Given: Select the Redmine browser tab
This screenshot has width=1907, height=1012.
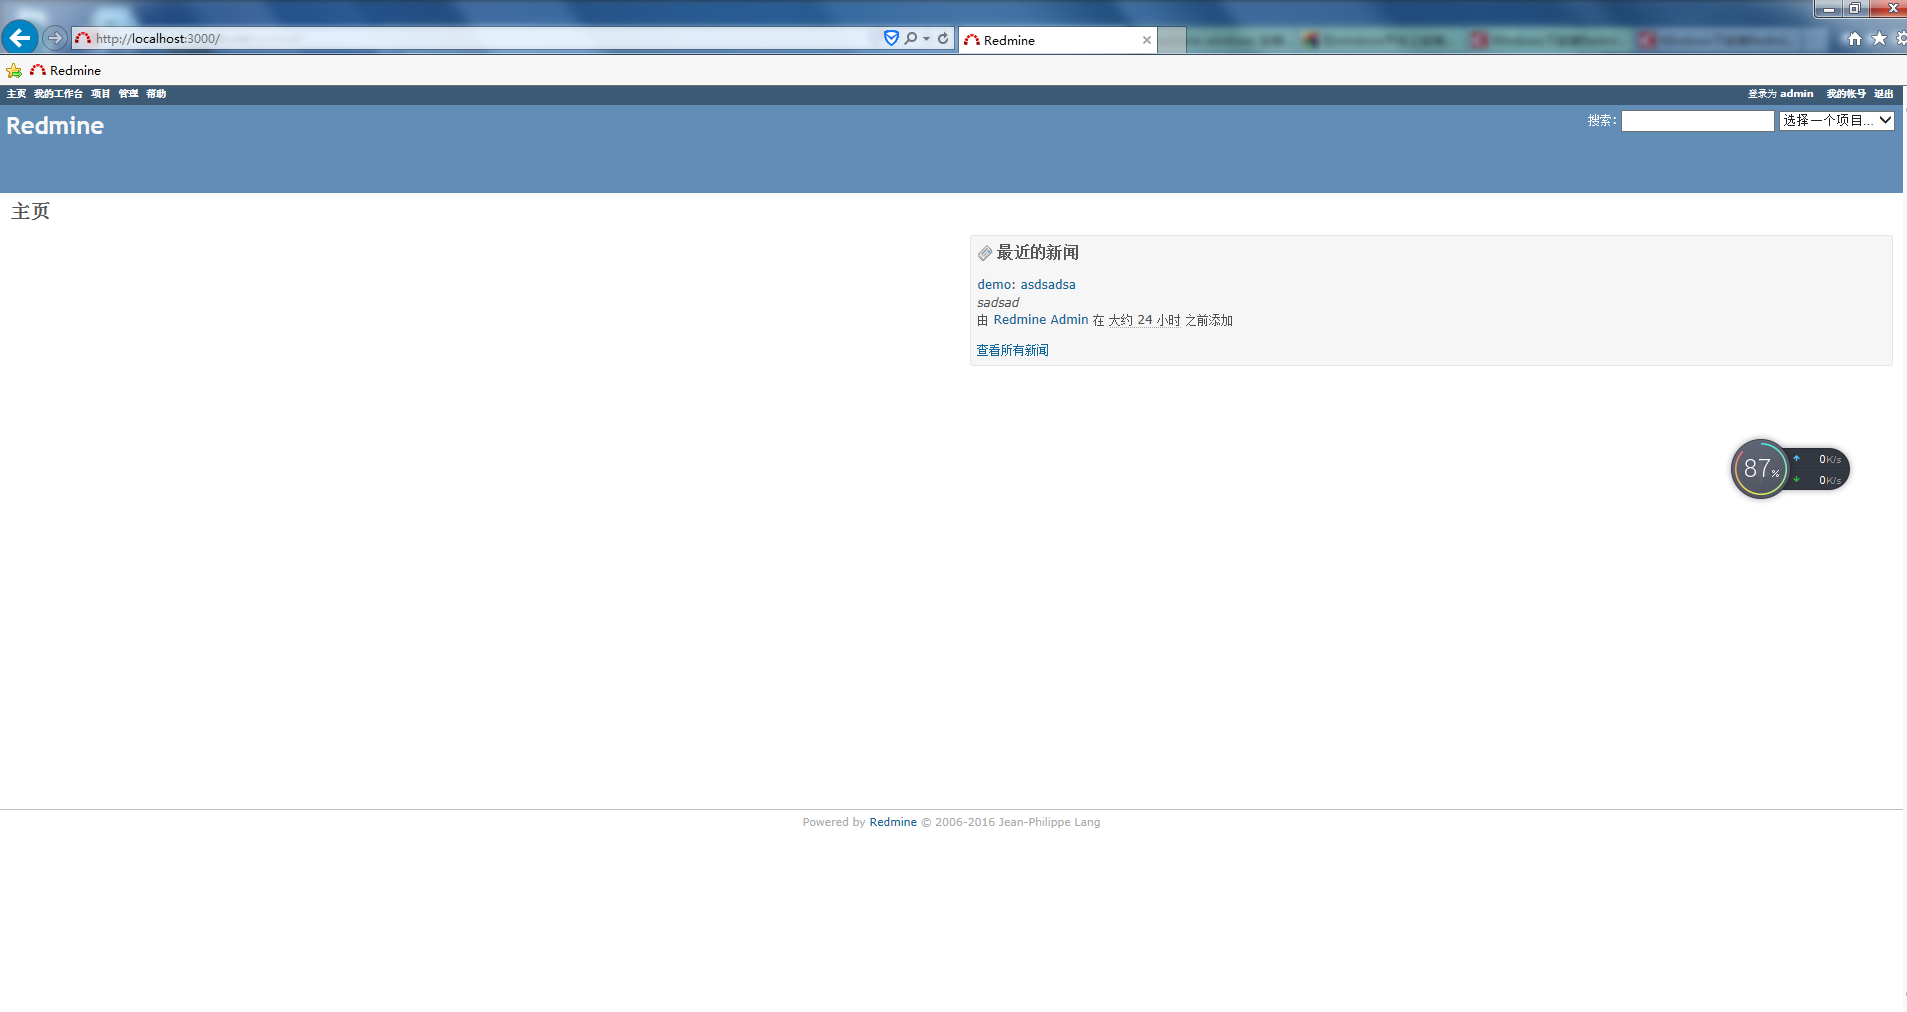Looking at the screenshot, I should pos(1056,40).
